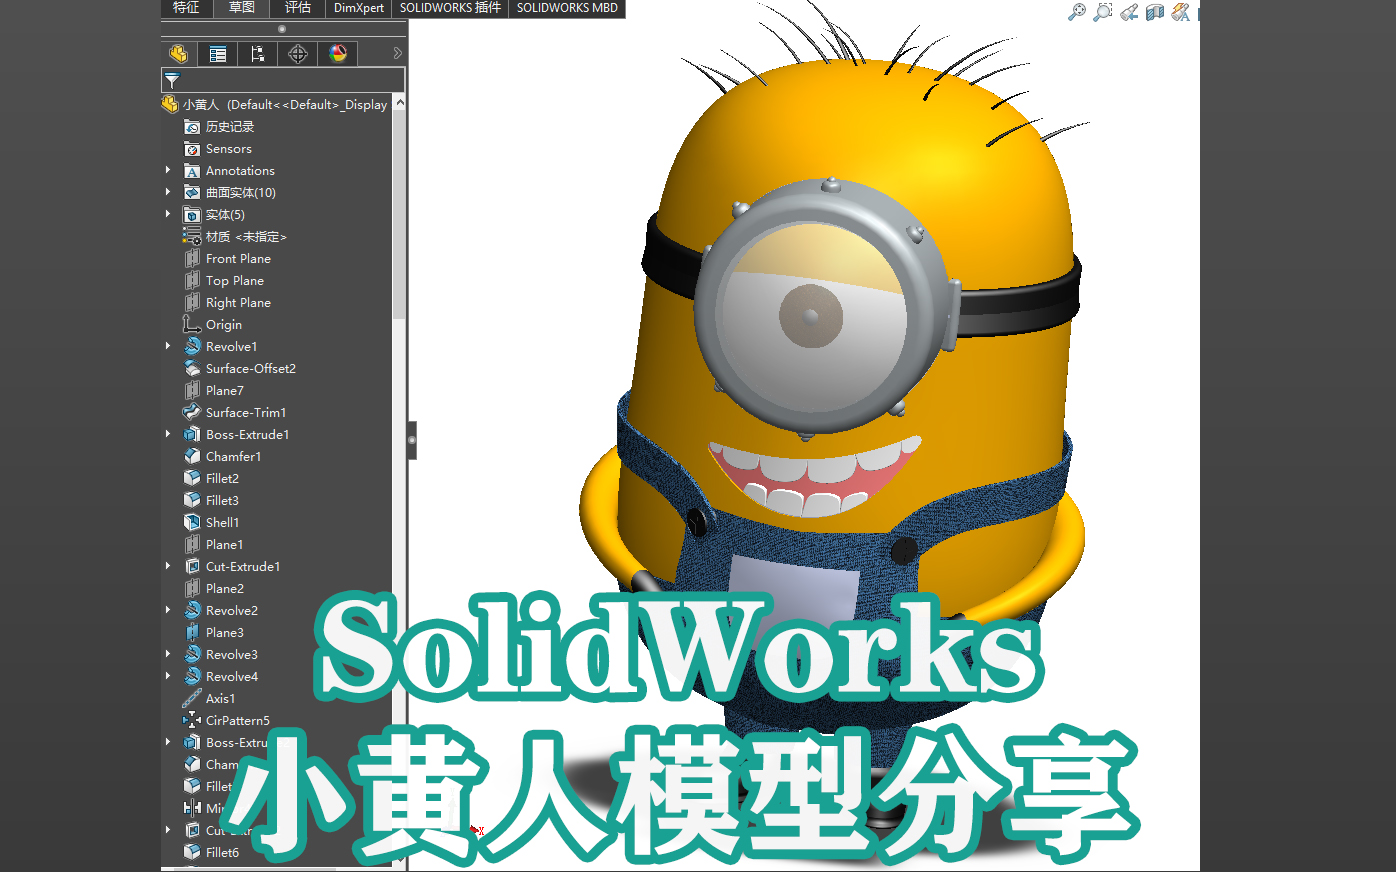Click the feature tree scroll-up arrow
Viewport: 1396px width, 872px height.
pyautogui.click(x=400, y=103)
